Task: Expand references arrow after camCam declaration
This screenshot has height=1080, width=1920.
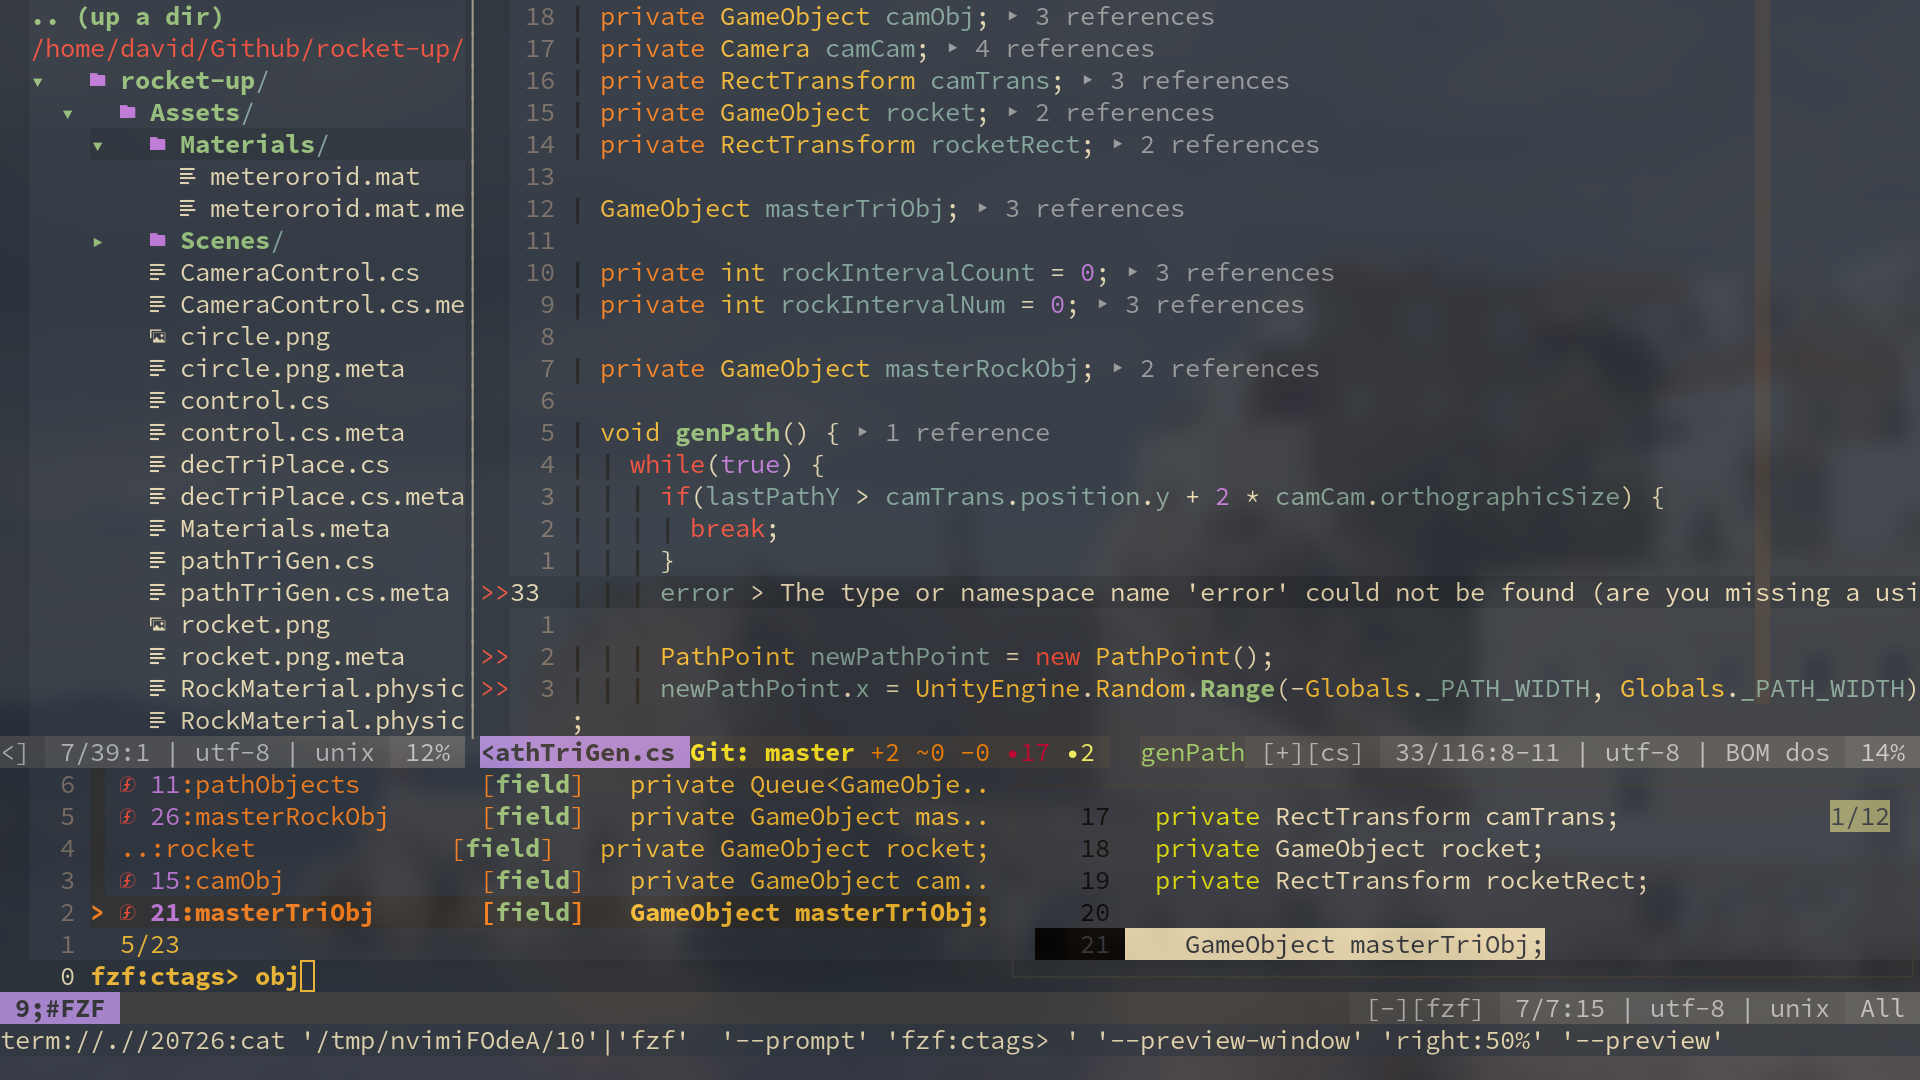Action: pyautogui.click(x=953, y=48)
